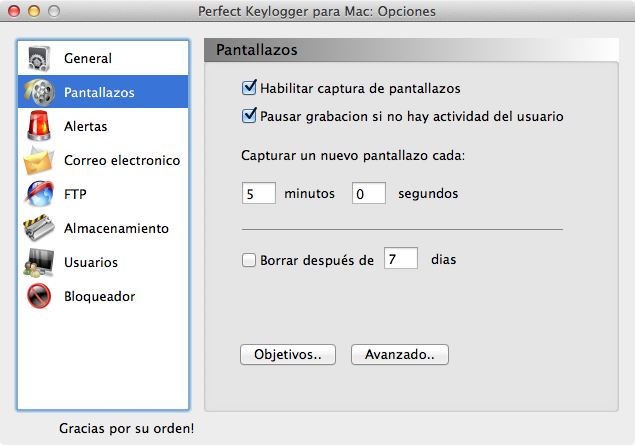The width and height of the screenshot is (635, 445).
Task: Click the Almacenamiento drive icon
Action: [39, 228]
